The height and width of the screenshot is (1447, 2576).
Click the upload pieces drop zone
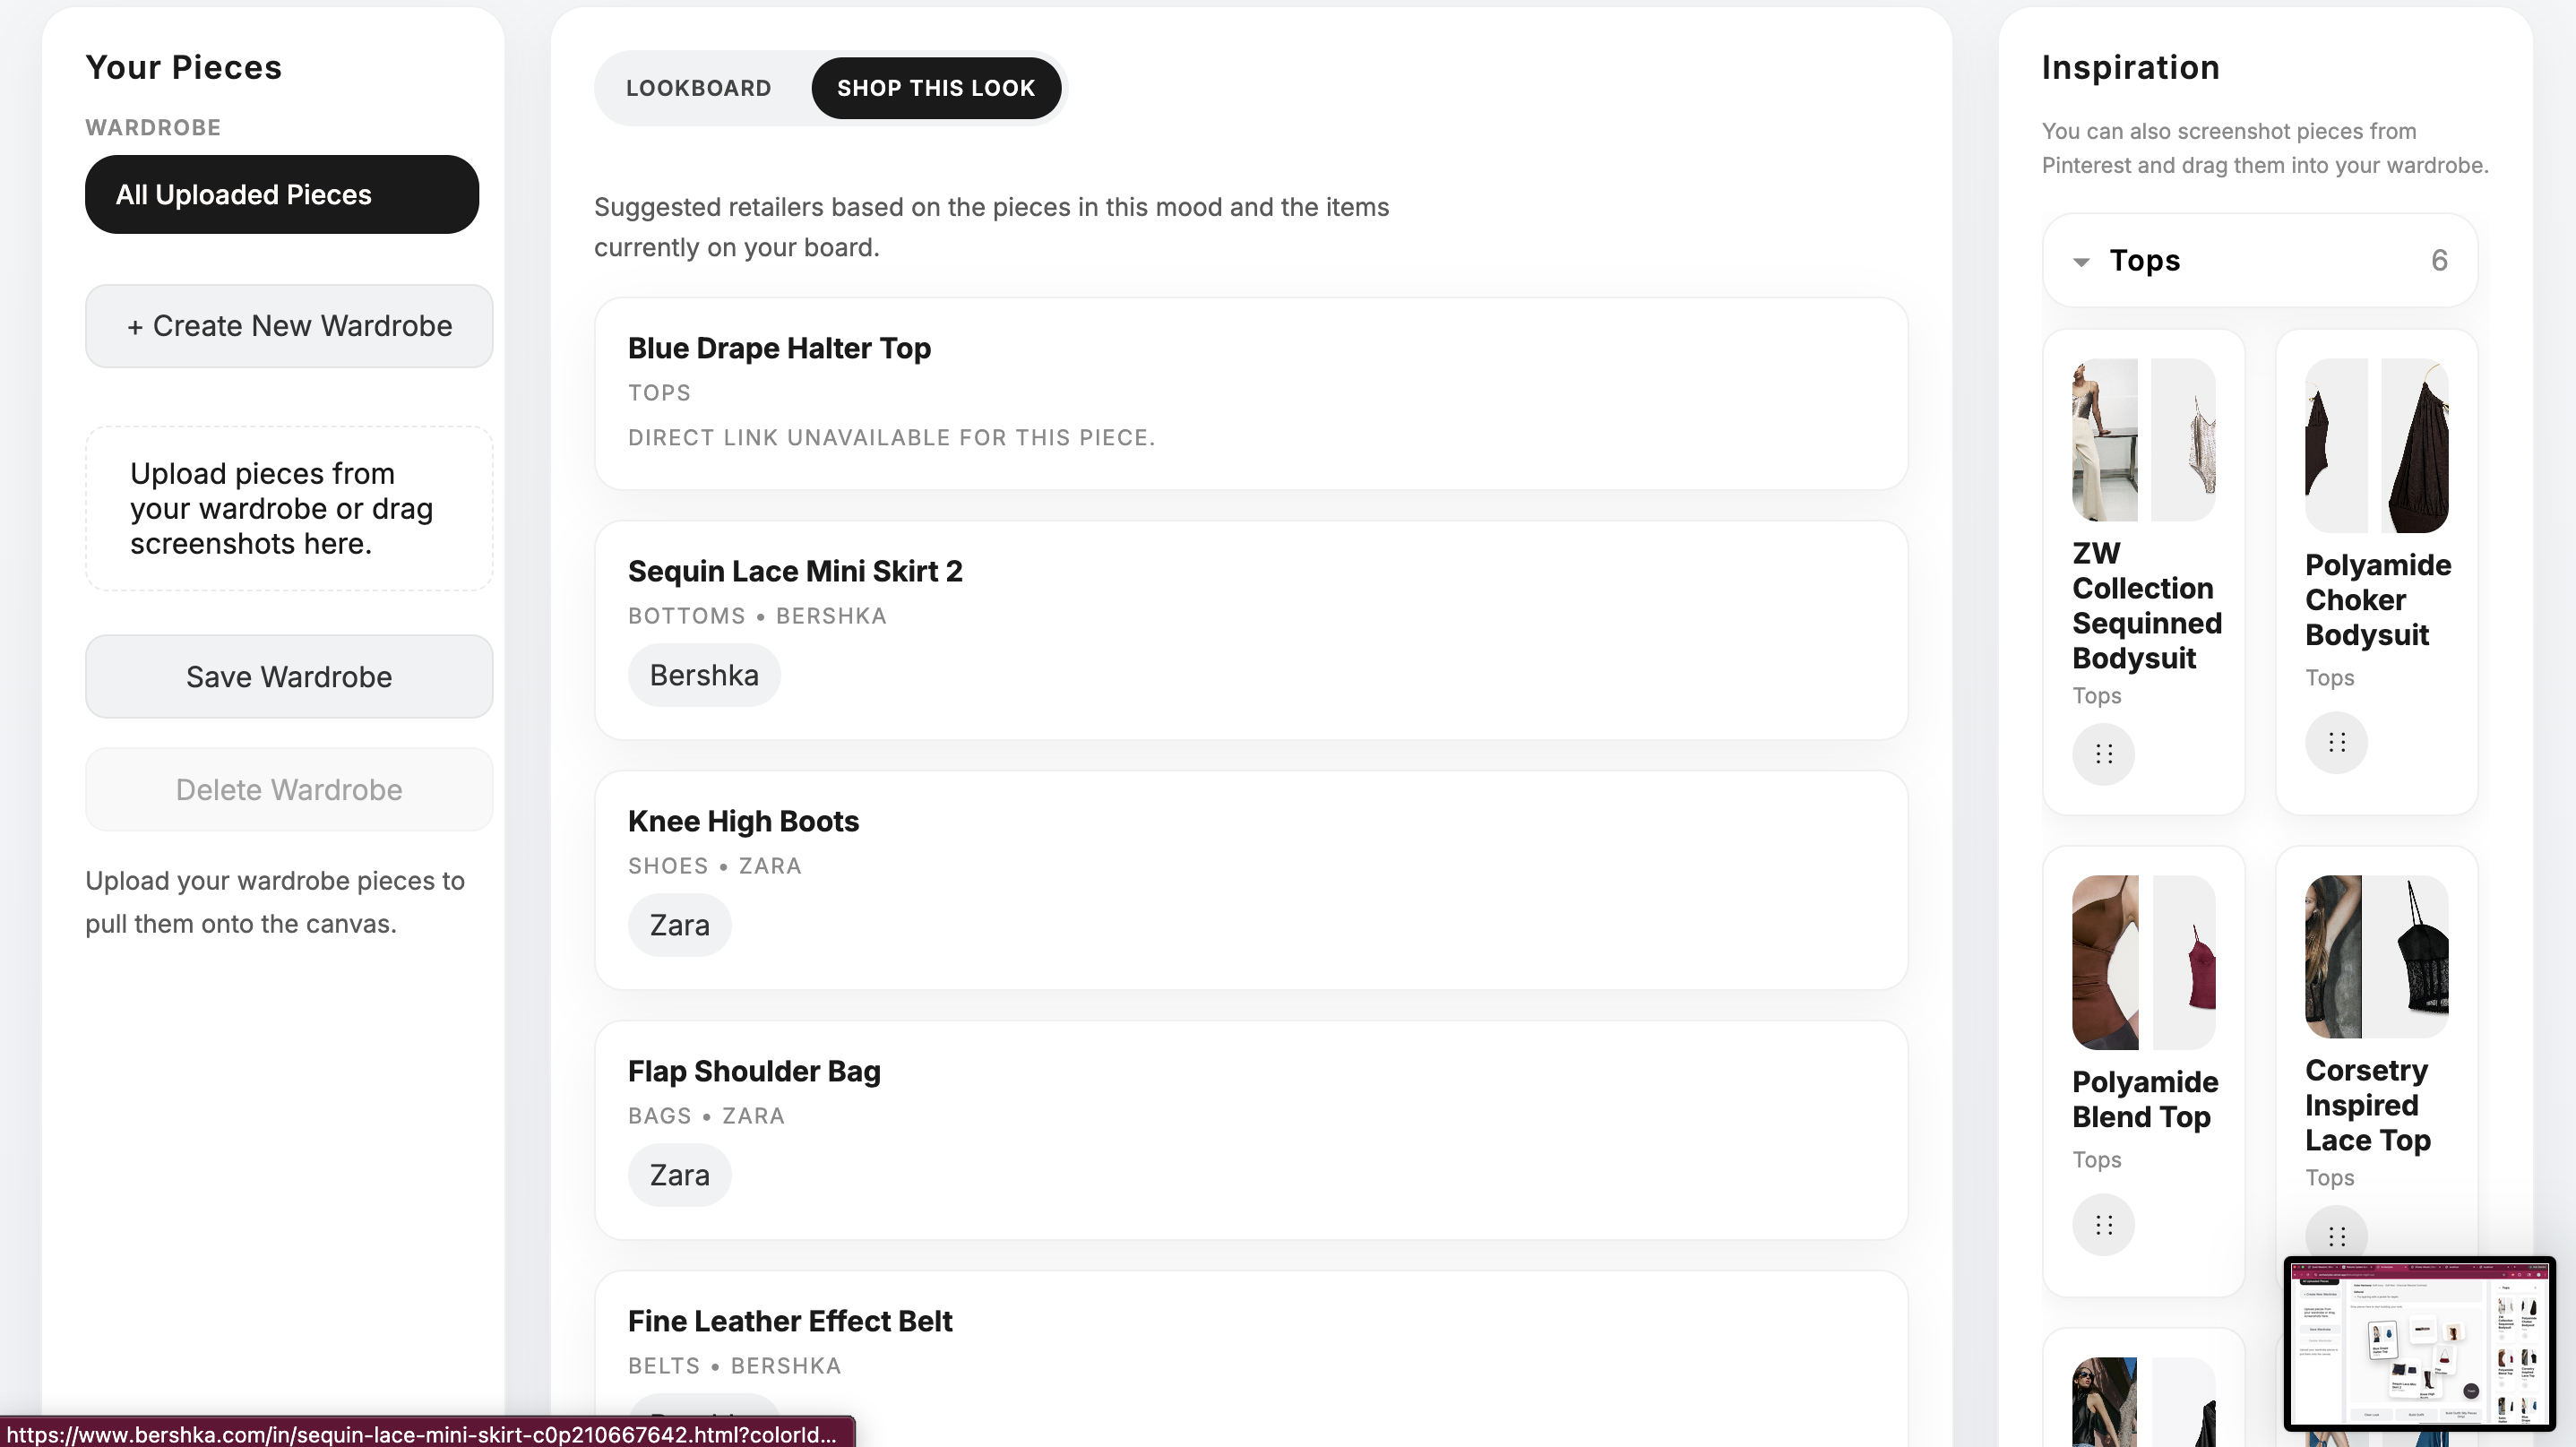tap(288, 508)
